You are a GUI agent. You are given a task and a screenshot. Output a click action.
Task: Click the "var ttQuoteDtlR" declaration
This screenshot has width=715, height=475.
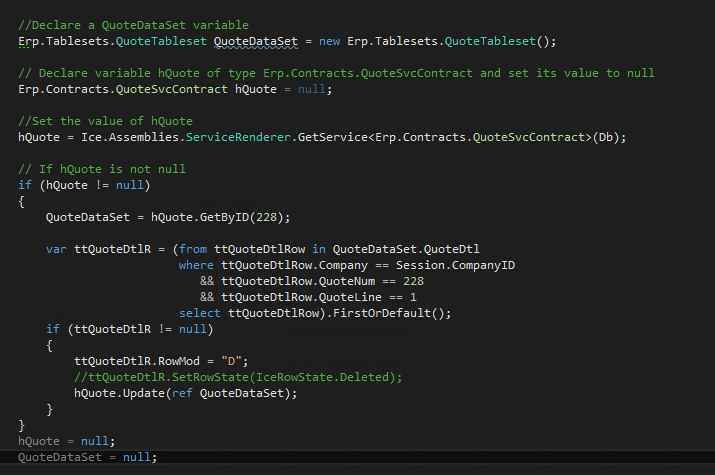pos(98,249)
